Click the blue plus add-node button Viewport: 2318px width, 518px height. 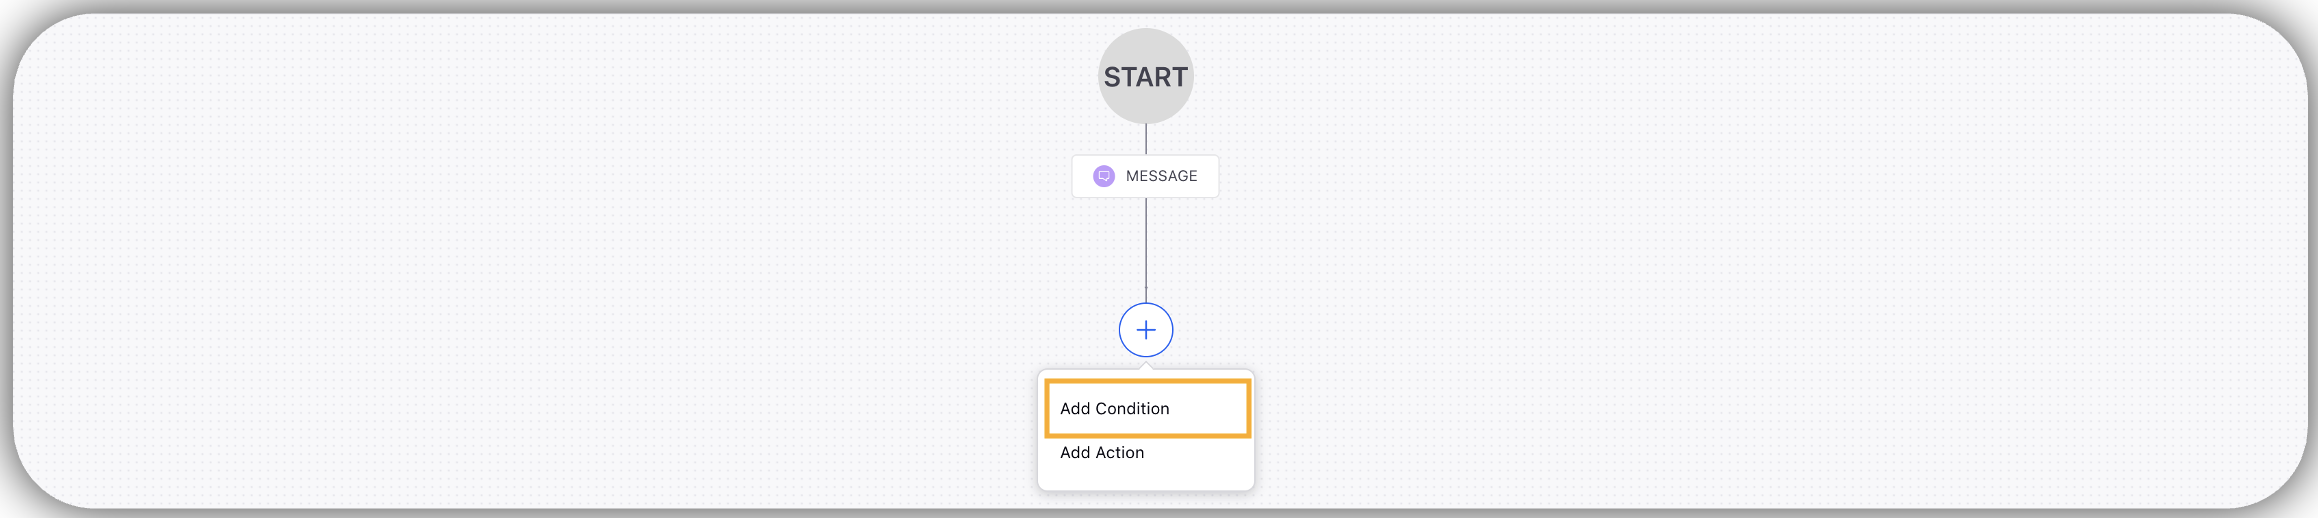(x=1146, y=330)
